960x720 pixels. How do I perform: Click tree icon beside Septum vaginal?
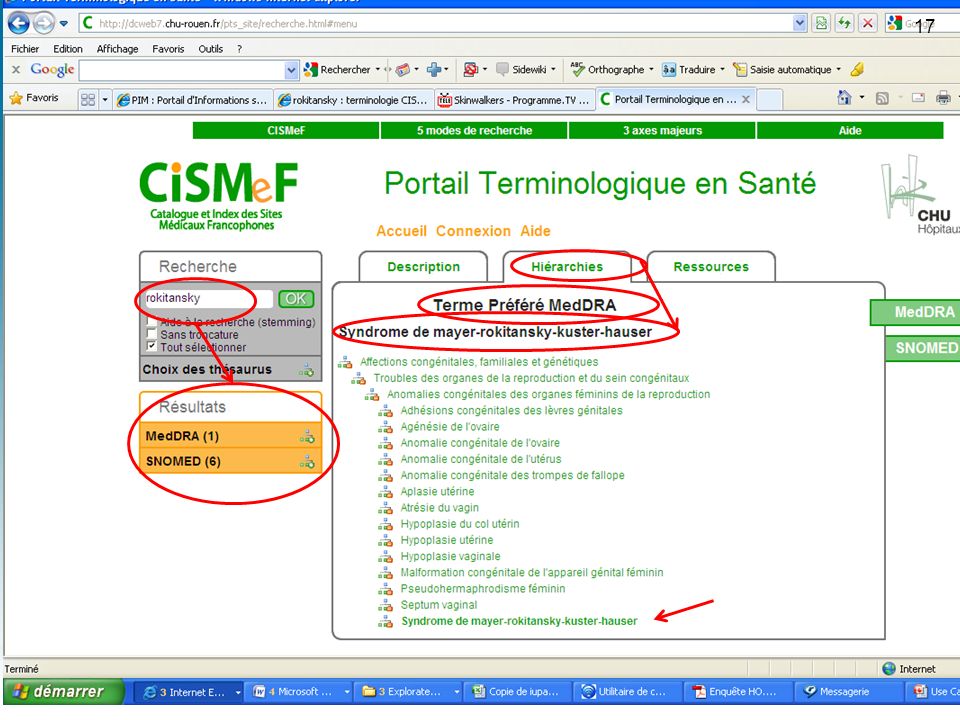click(385, 606)
